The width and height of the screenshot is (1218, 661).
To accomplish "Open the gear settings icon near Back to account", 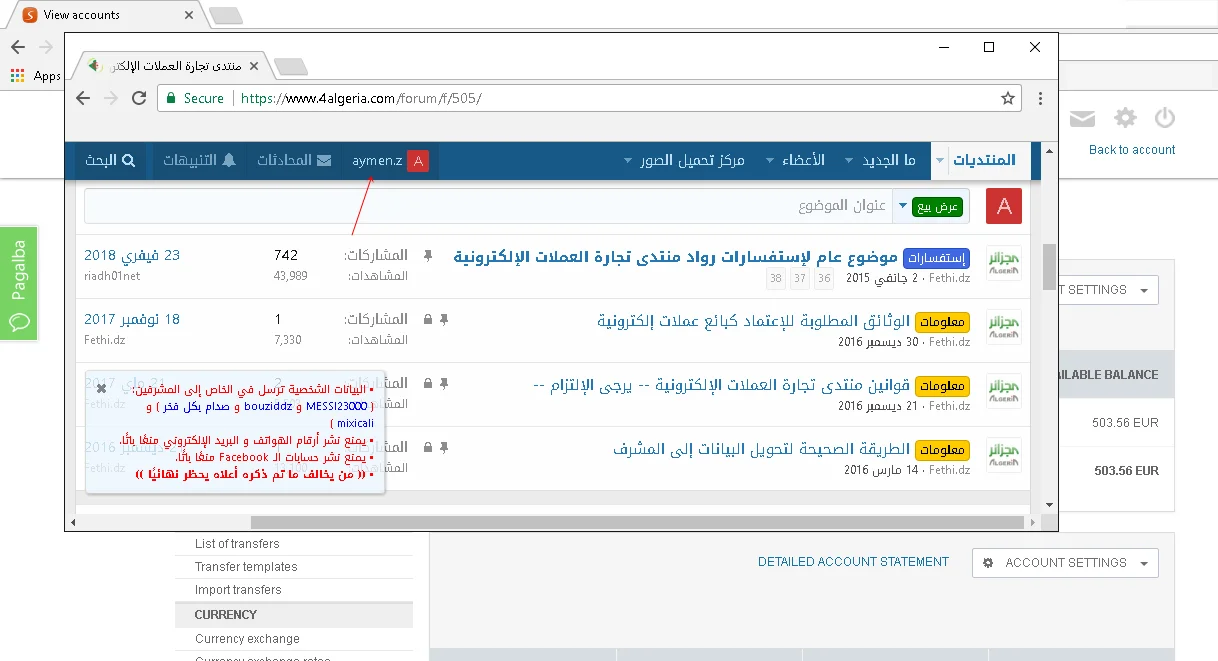I will point(1126,119).
